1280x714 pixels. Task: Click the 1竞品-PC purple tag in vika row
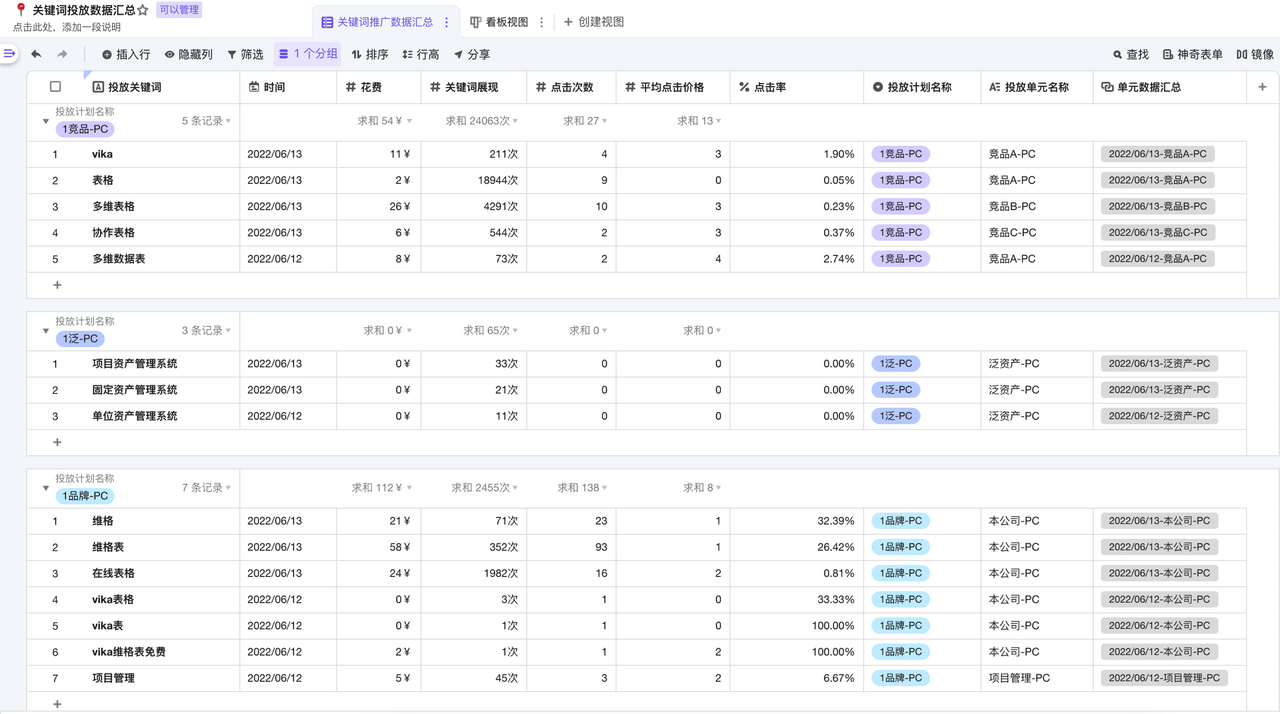[x=900, y=154]
